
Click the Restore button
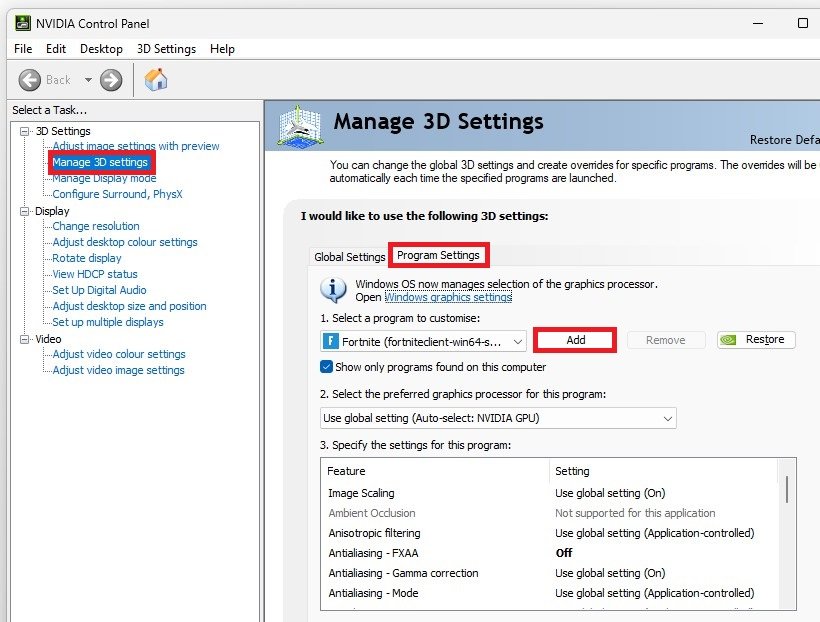pos(756,340)
